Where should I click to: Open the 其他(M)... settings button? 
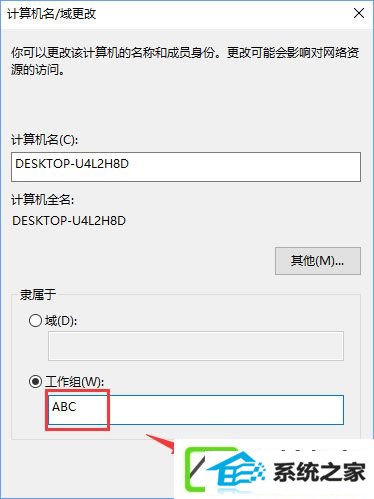pos(318,261)
